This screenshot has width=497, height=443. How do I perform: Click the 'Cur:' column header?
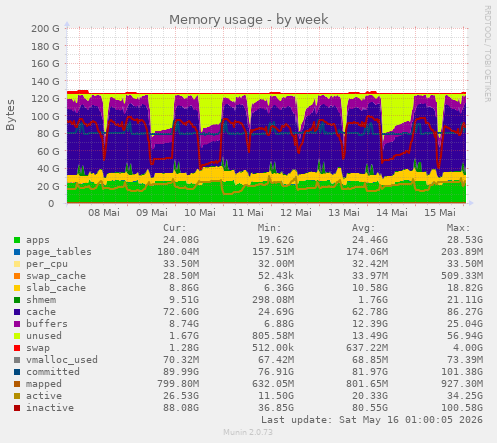[174, 228]
